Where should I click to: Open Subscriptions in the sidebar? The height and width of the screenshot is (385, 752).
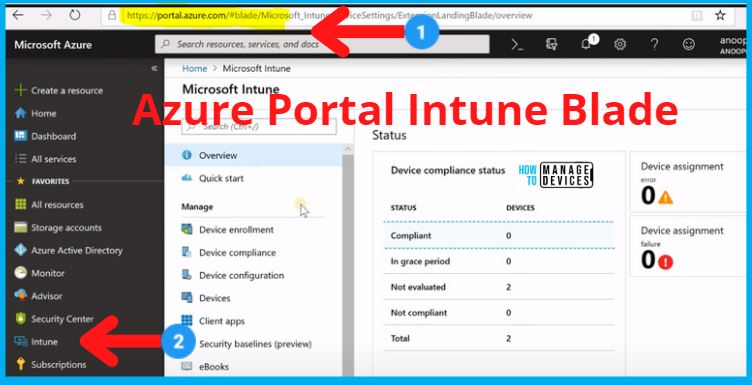click(50, 364)
